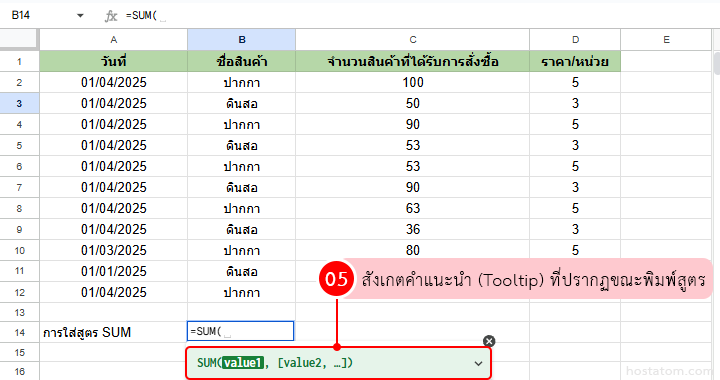
Task: Click the header cell 'วันที่'
Action: coord(113,61)
